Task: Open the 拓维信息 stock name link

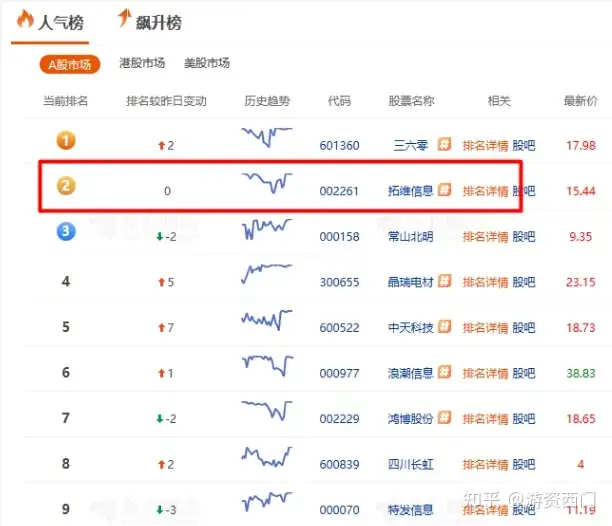Action: coord(411,191)
